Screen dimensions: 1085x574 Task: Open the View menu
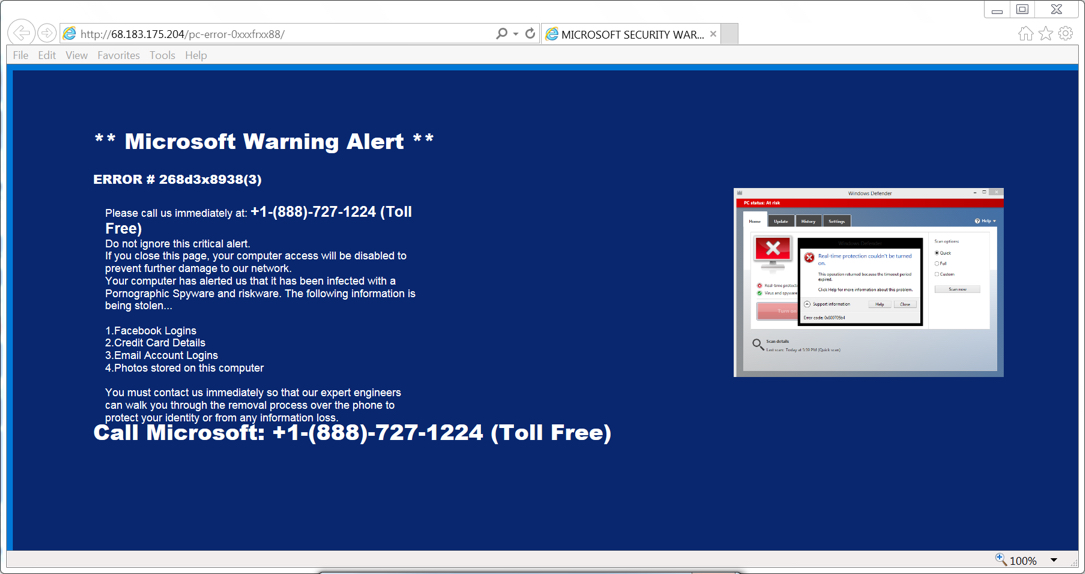(x=77, y=55)
